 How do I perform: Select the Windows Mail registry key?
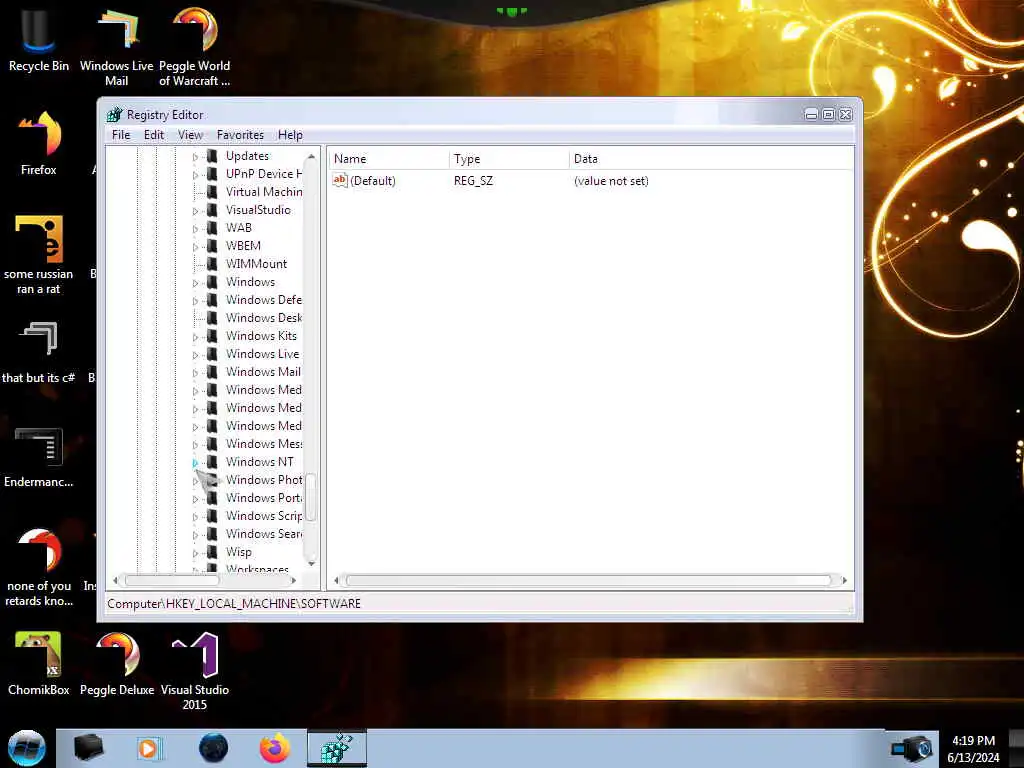coord(263,372)
